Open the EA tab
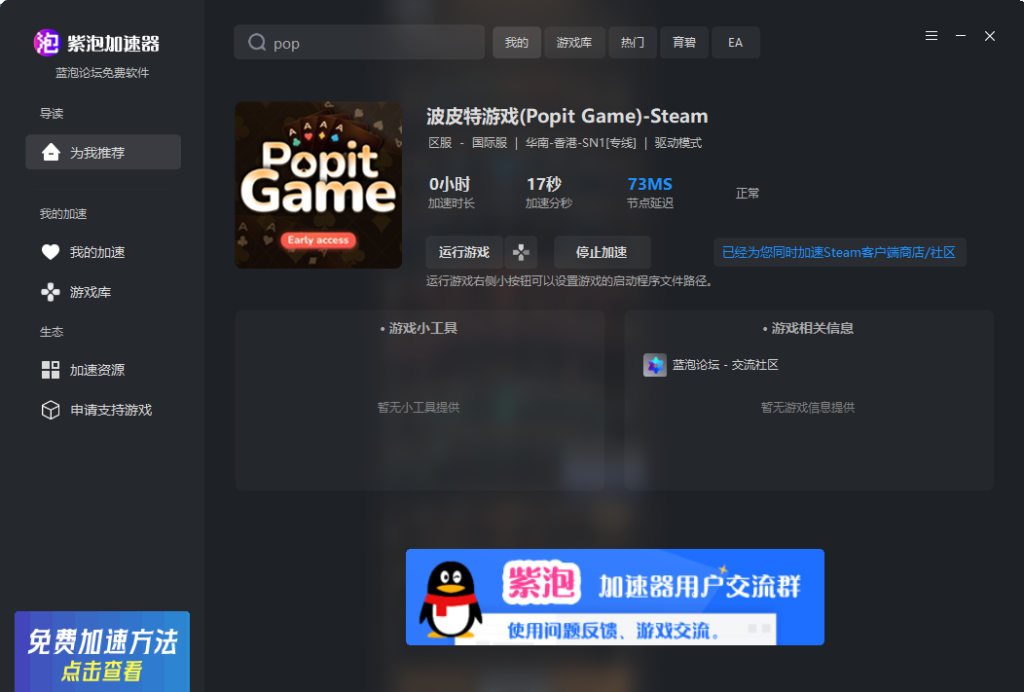Viewport: 1024px width, 692px height. [735, 42]
